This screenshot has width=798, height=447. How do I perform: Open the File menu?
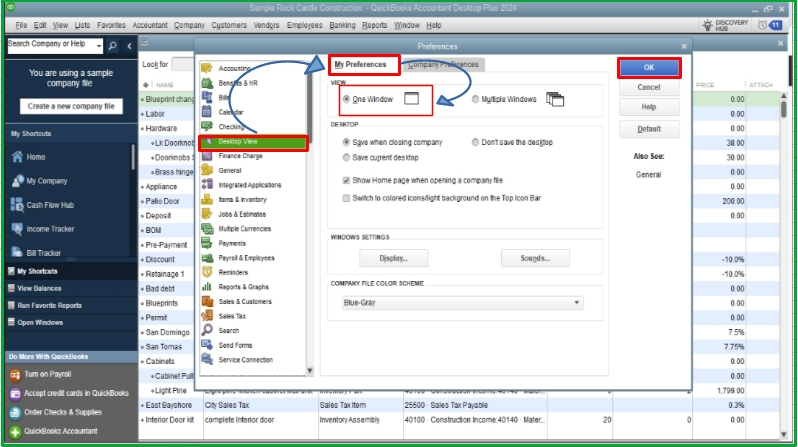click(x=21, y=25)
